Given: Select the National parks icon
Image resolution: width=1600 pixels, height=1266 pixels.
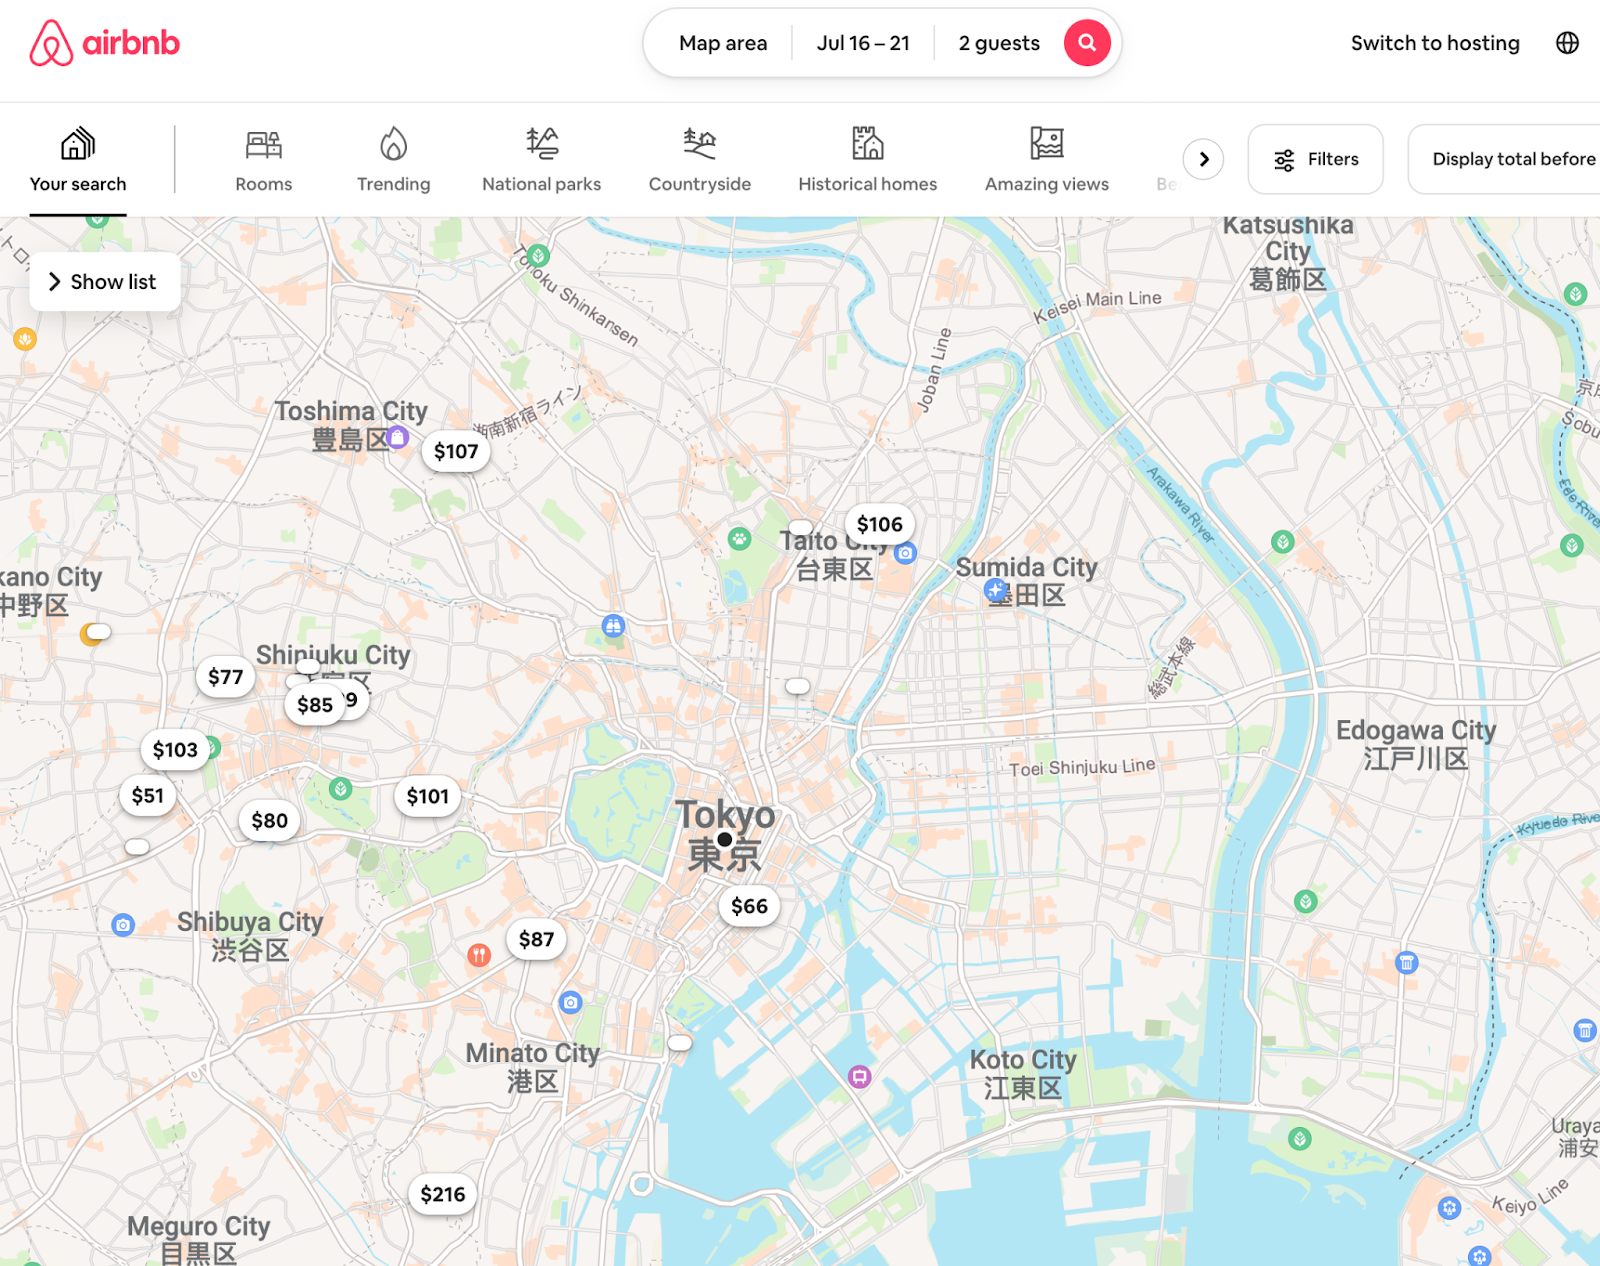Looking at the screenshot, I should (542, 144).
